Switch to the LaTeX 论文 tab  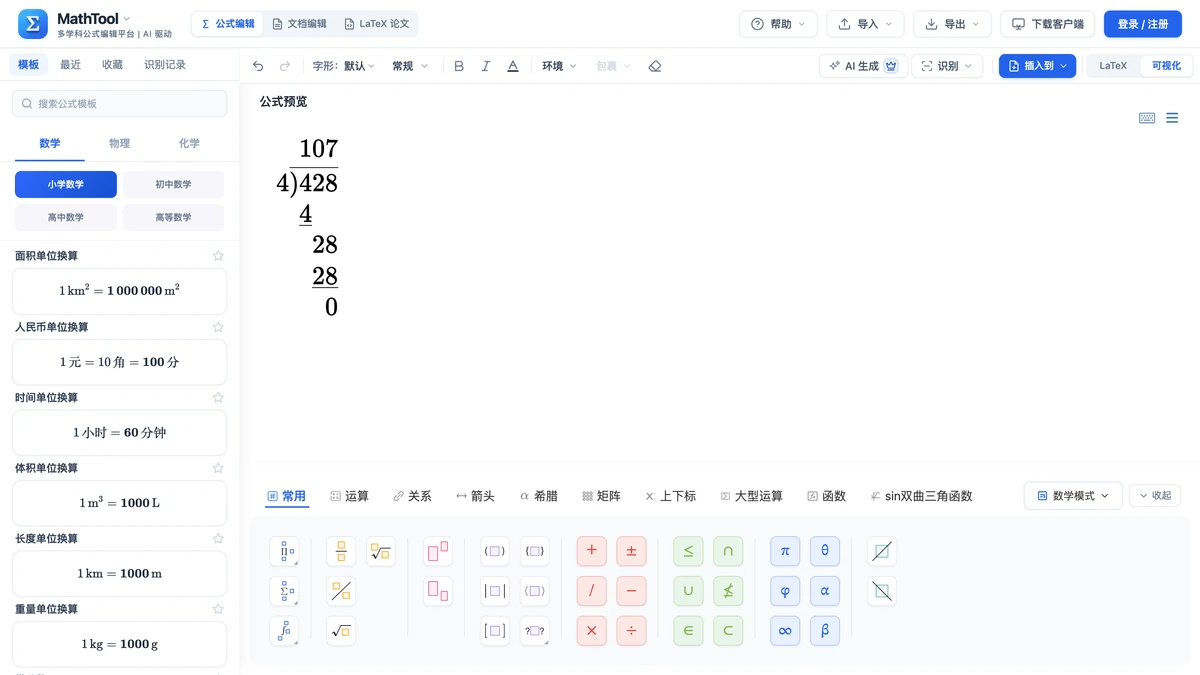click(x=376, y=24)
